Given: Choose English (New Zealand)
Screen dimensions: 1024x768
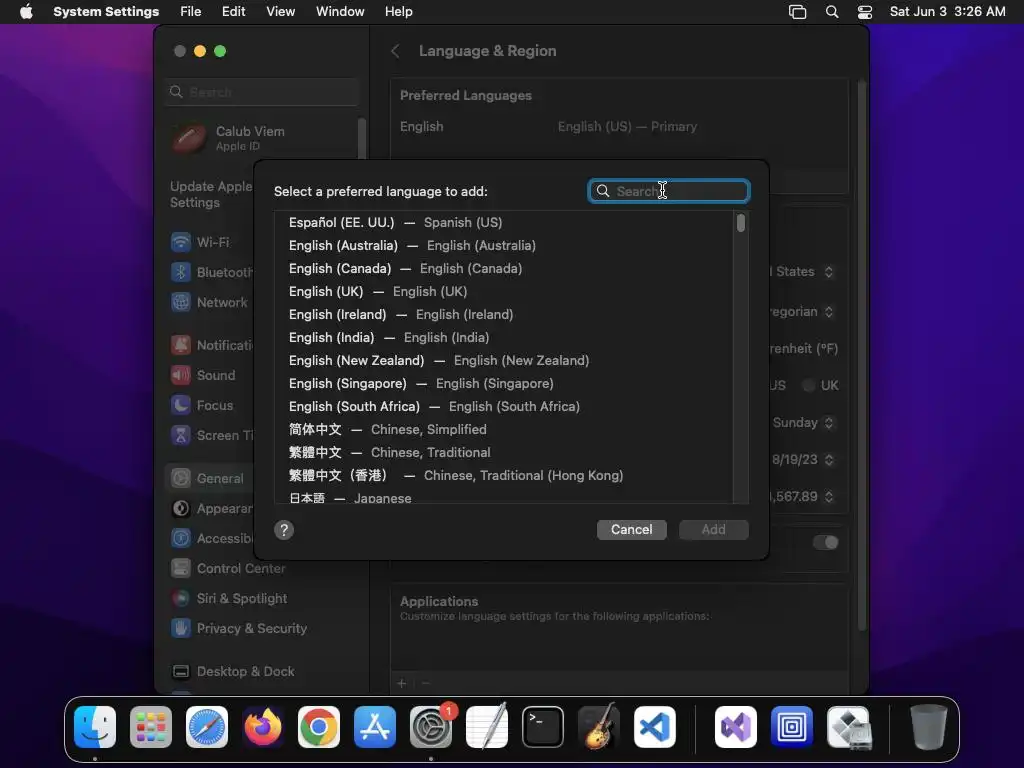Looking at the screenshot, I should (504, 360).
